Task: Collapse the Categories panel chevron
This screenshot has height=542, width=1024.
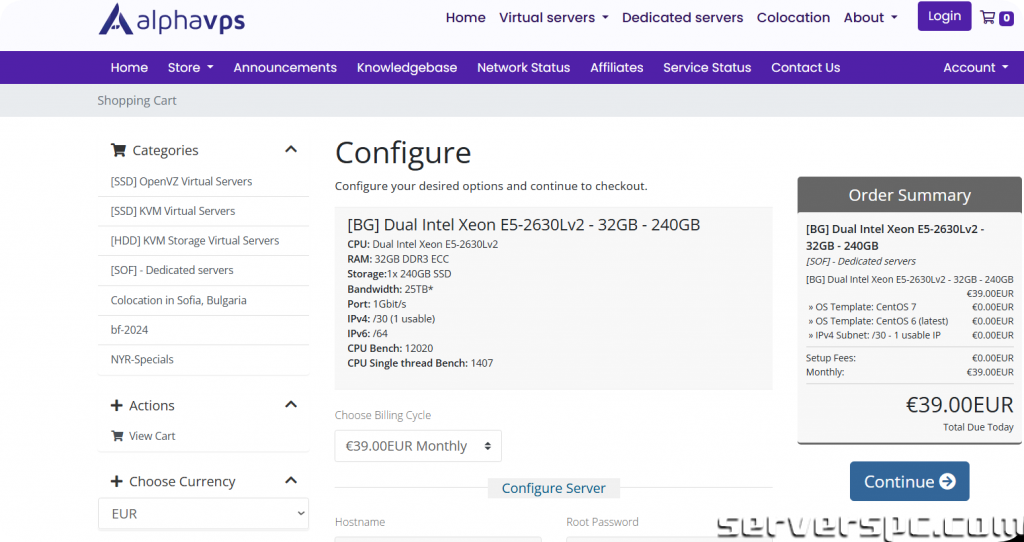Action: [x=291, y=150]
